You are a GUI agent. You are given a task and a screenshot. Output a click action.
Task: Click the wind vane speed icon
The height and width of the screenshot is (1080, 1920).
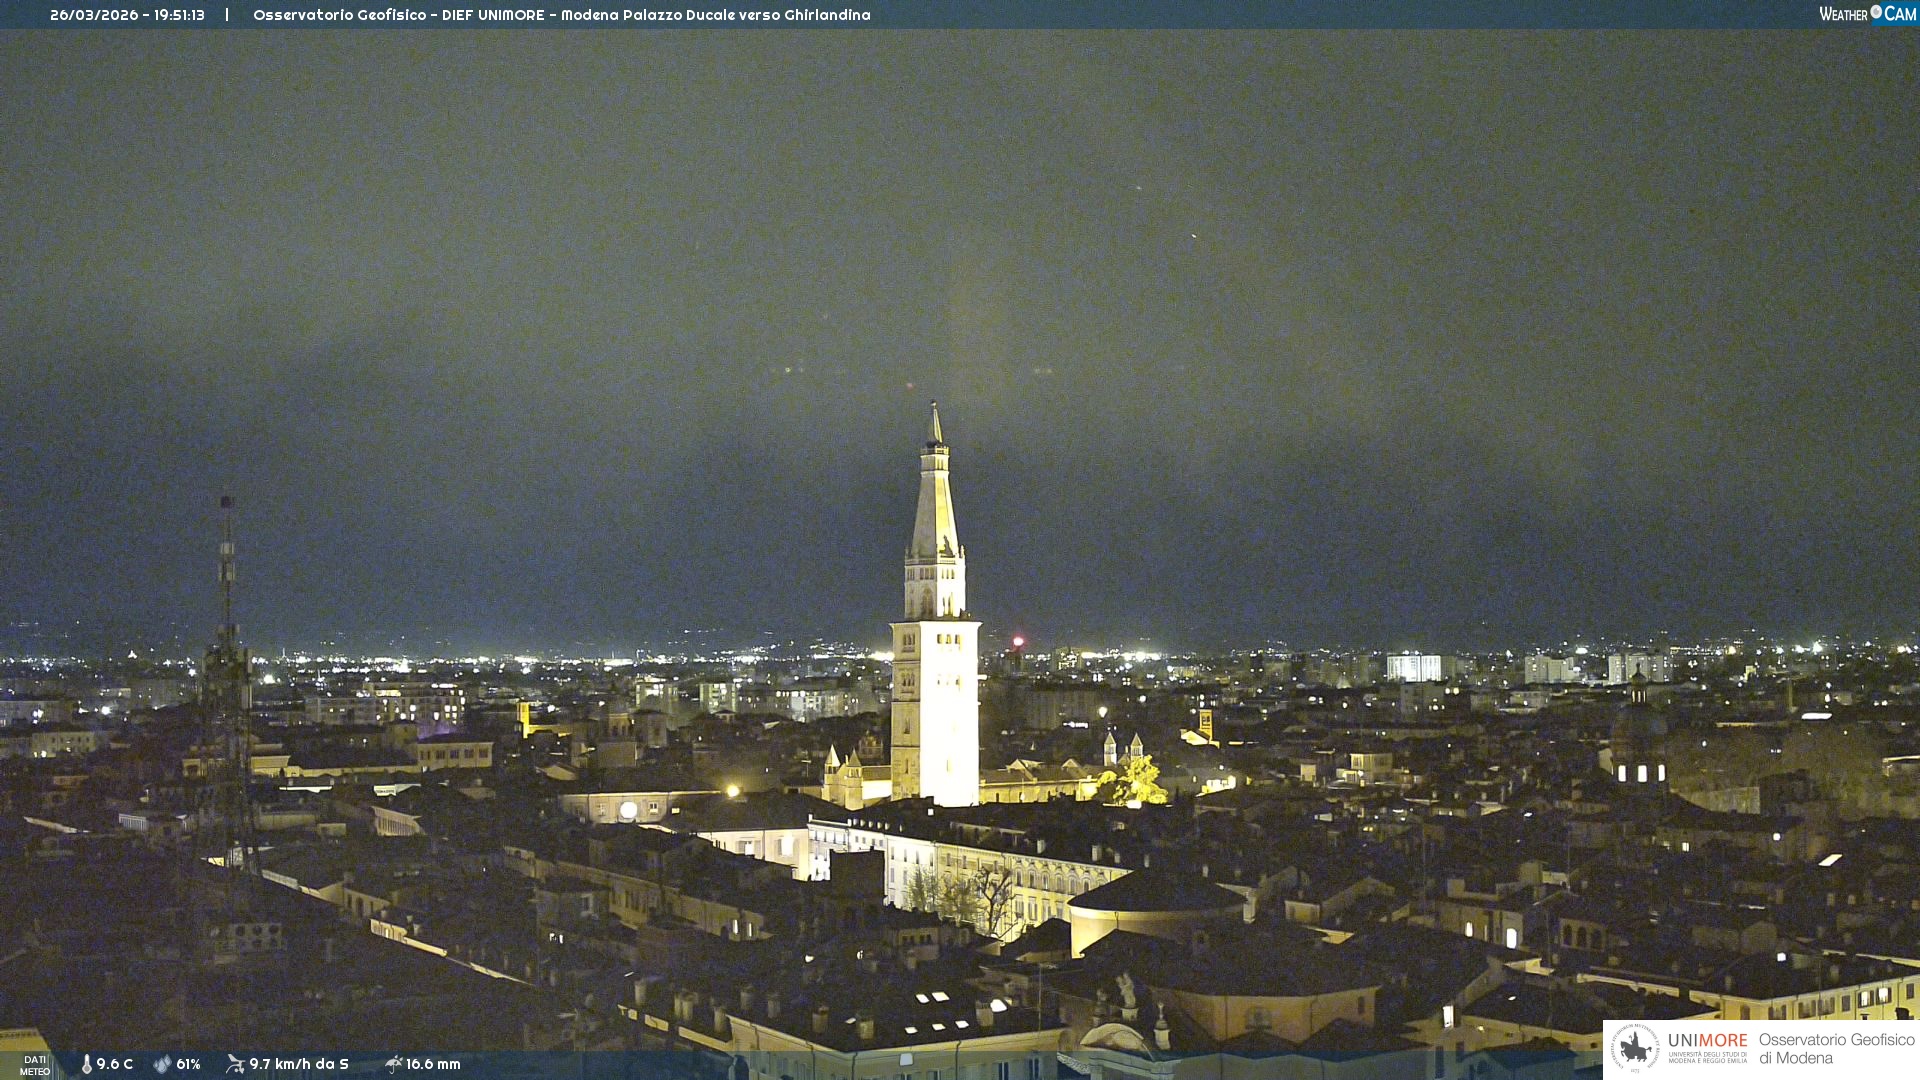(235, 1064)
